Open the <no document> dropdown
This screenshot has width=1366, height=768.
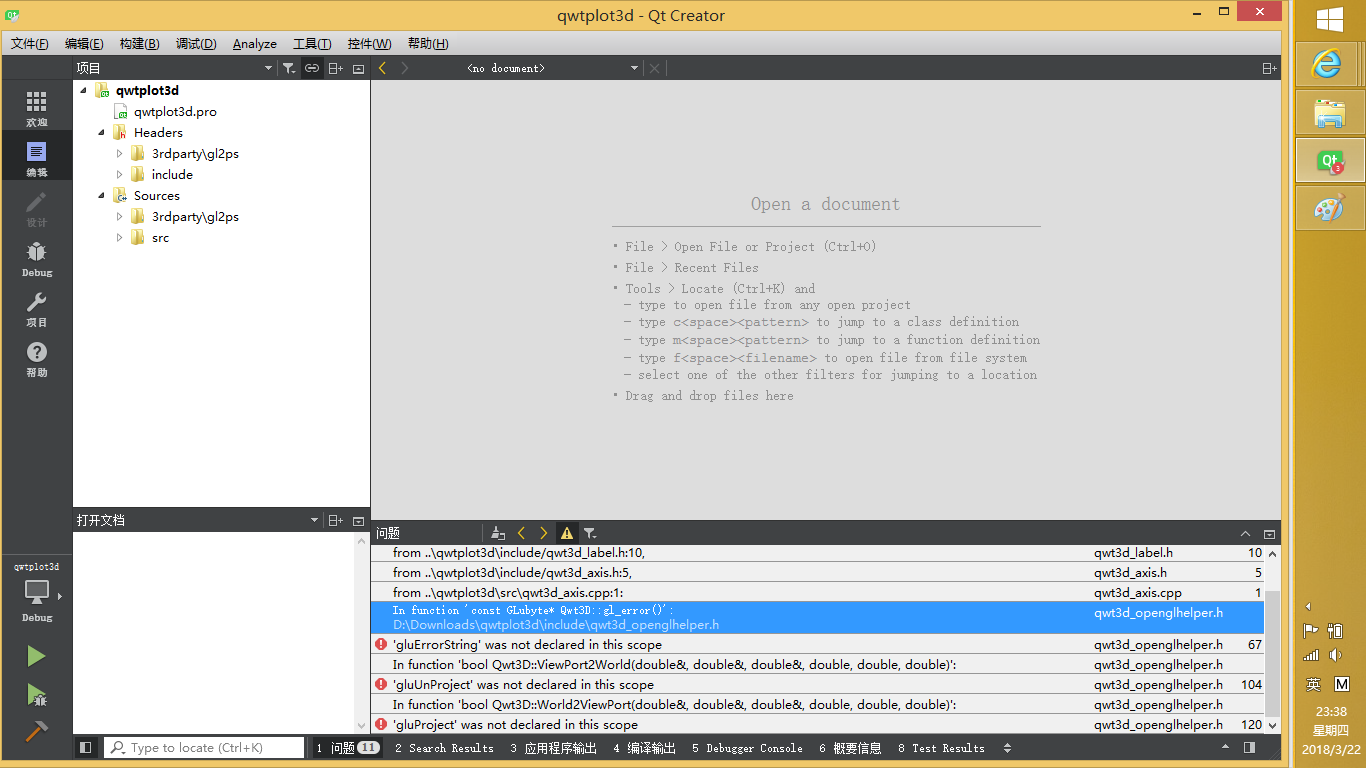pos(552,68)
